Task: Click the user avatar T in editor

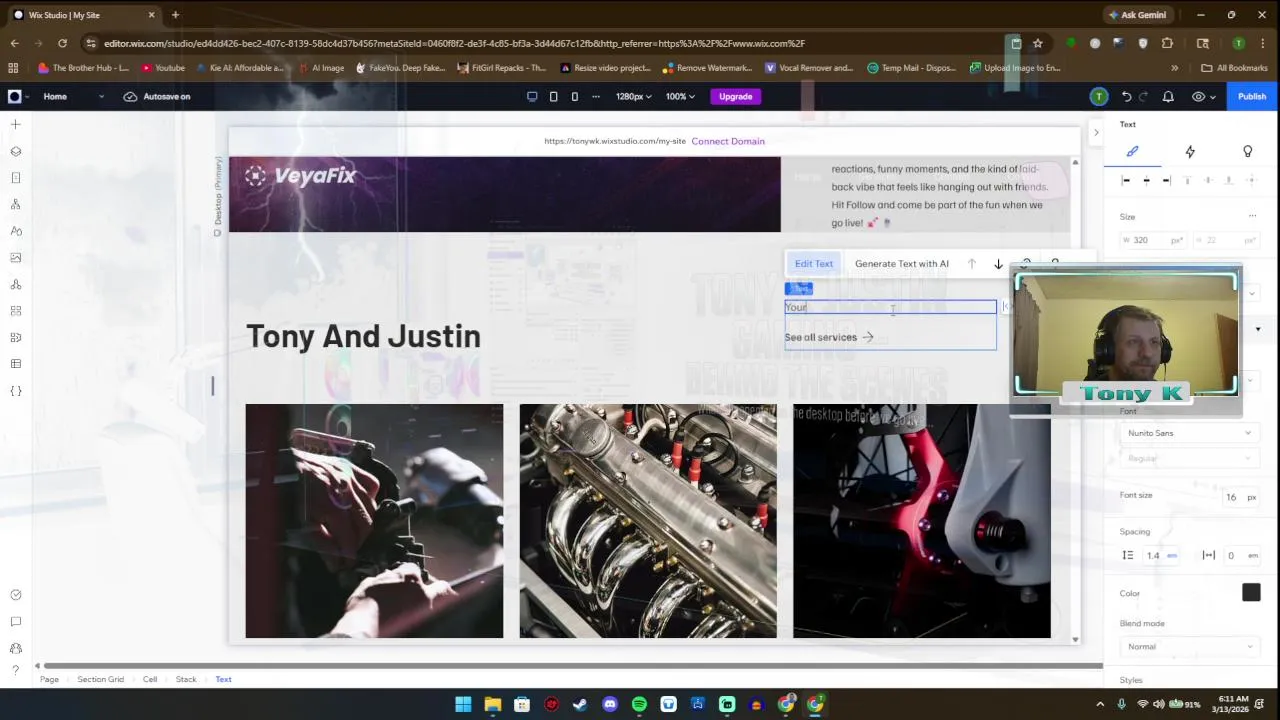Action: click(x=1099, y=96)
